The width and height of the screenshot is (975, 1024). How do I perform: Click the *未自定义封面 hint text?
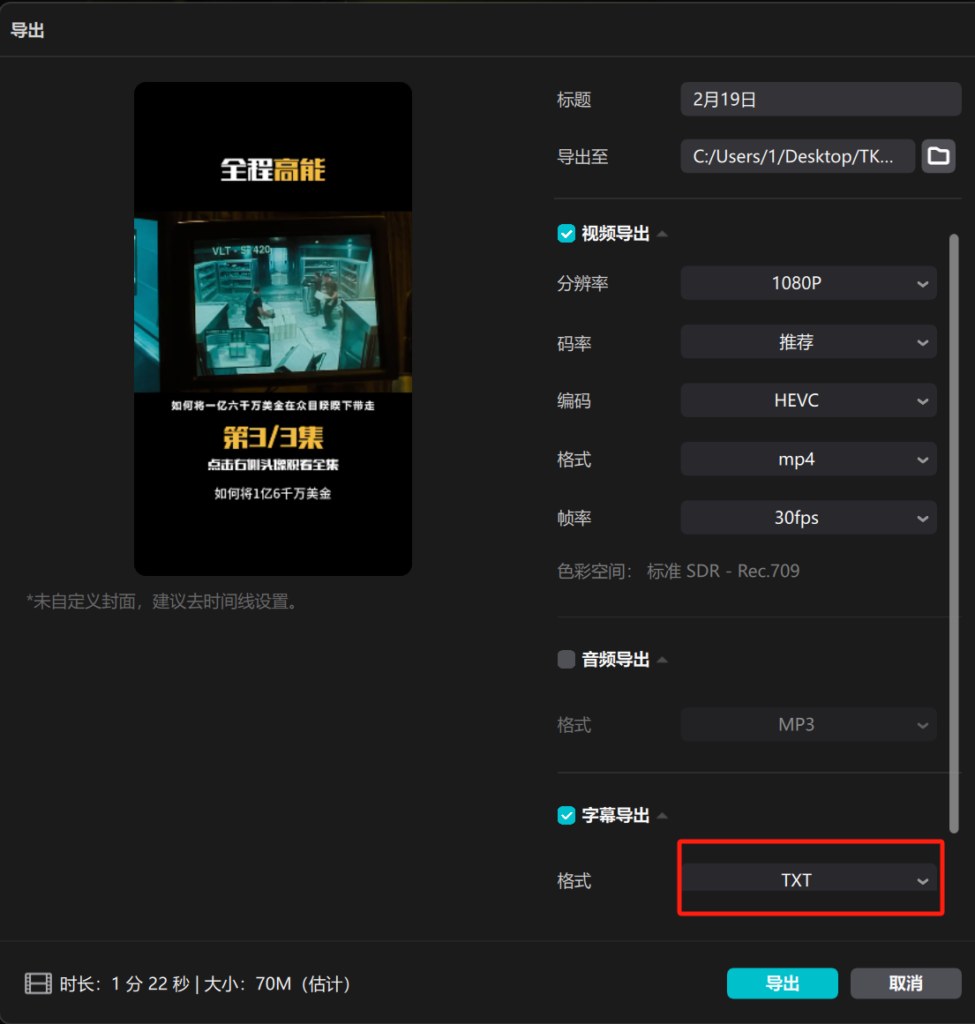click(162, 601)
